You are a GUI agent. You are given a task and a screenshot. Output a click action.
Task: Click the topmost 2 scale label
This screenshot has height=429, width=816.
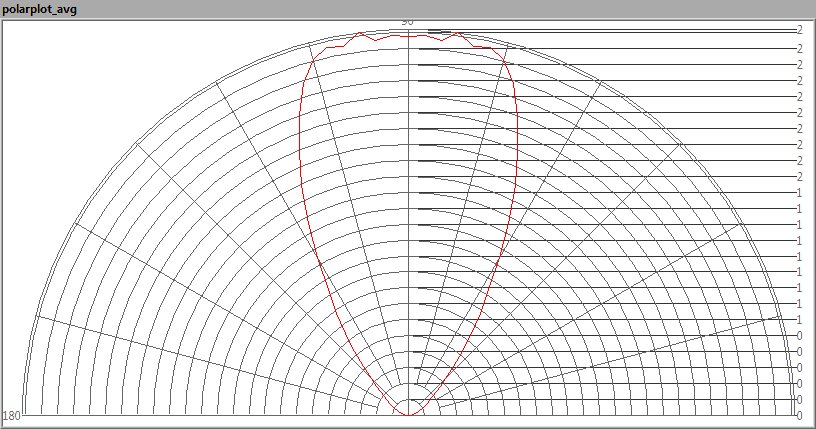tap(800, 30)
